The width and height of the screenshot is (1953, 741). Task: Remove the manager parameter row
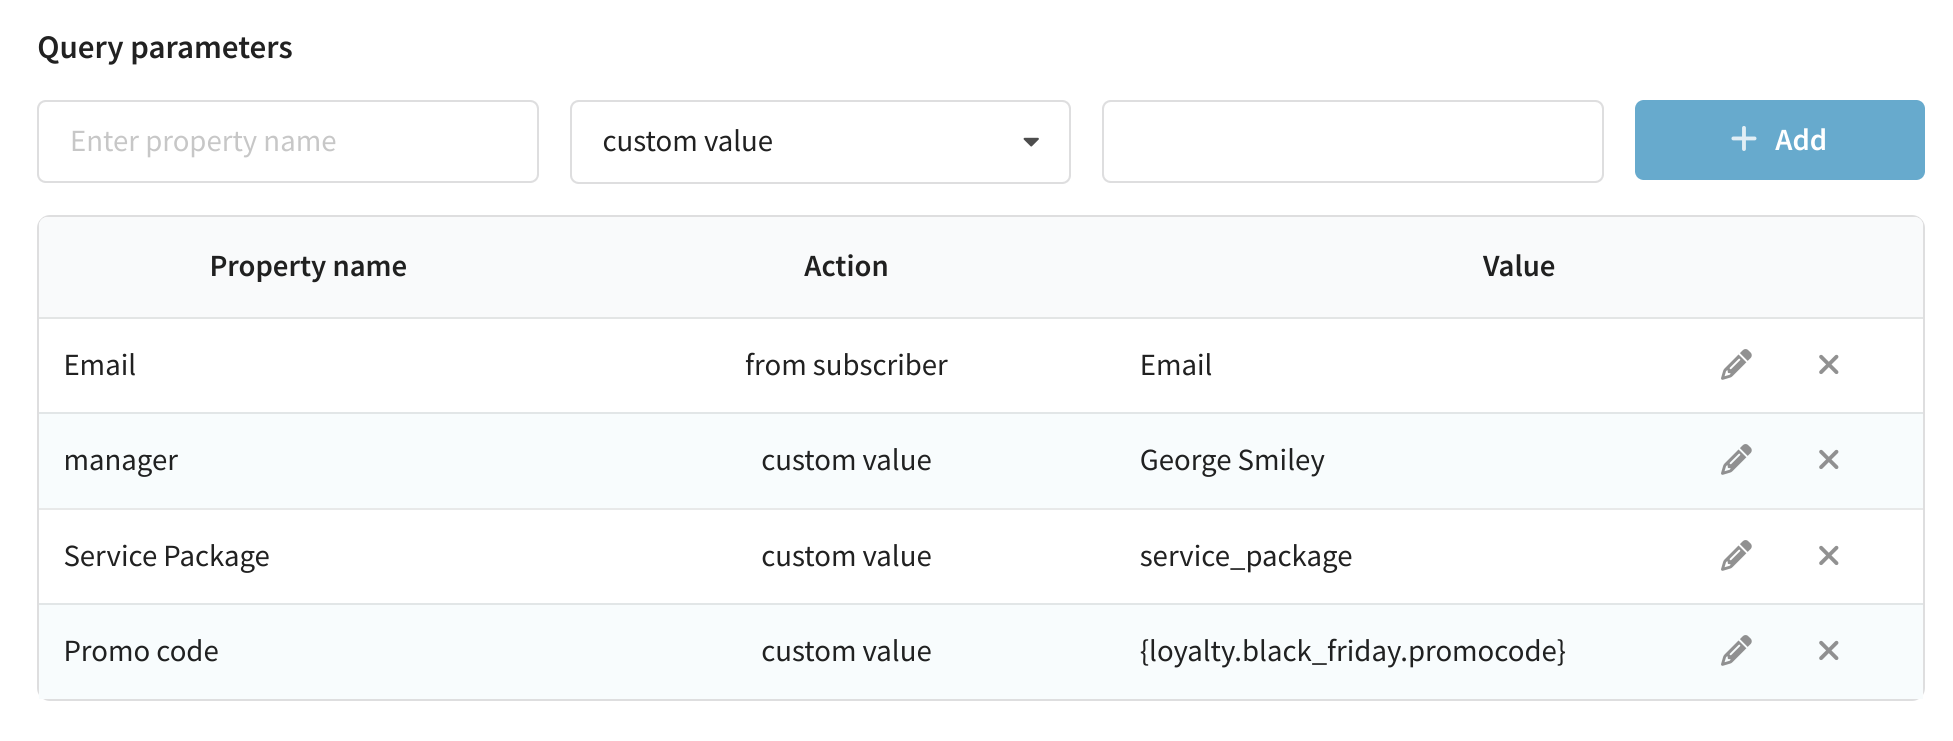(1828, 460)
